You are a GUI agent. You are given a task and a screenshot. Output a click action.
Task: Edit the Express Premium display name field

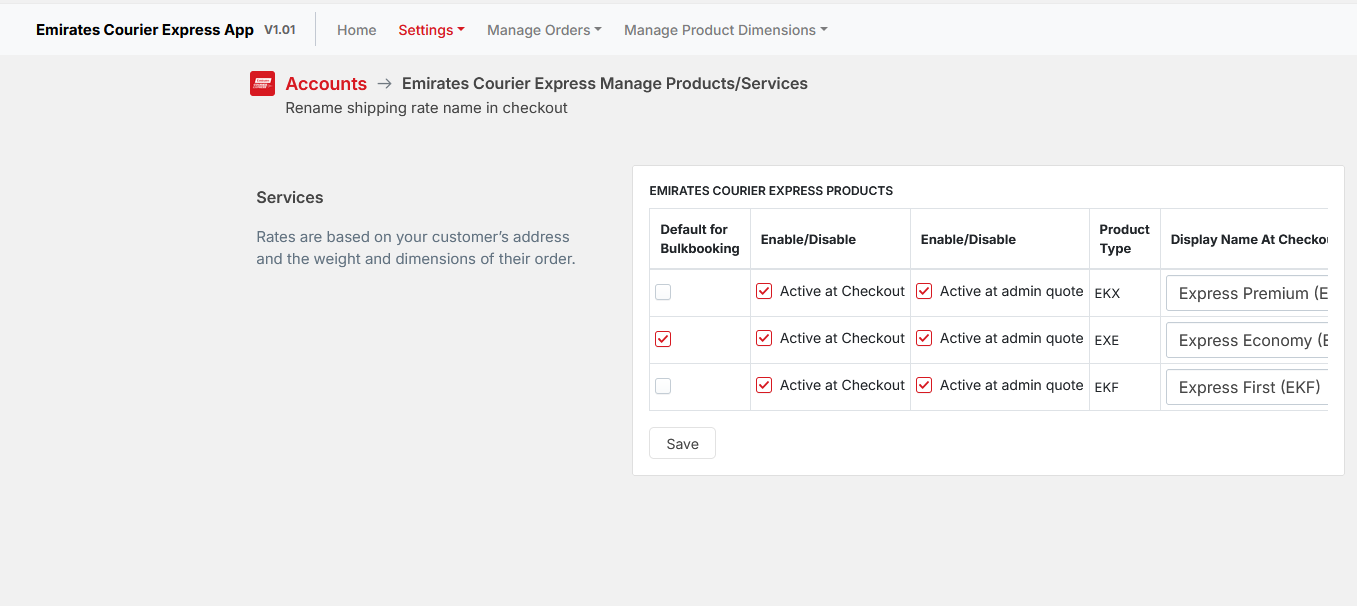point(1247,293)
